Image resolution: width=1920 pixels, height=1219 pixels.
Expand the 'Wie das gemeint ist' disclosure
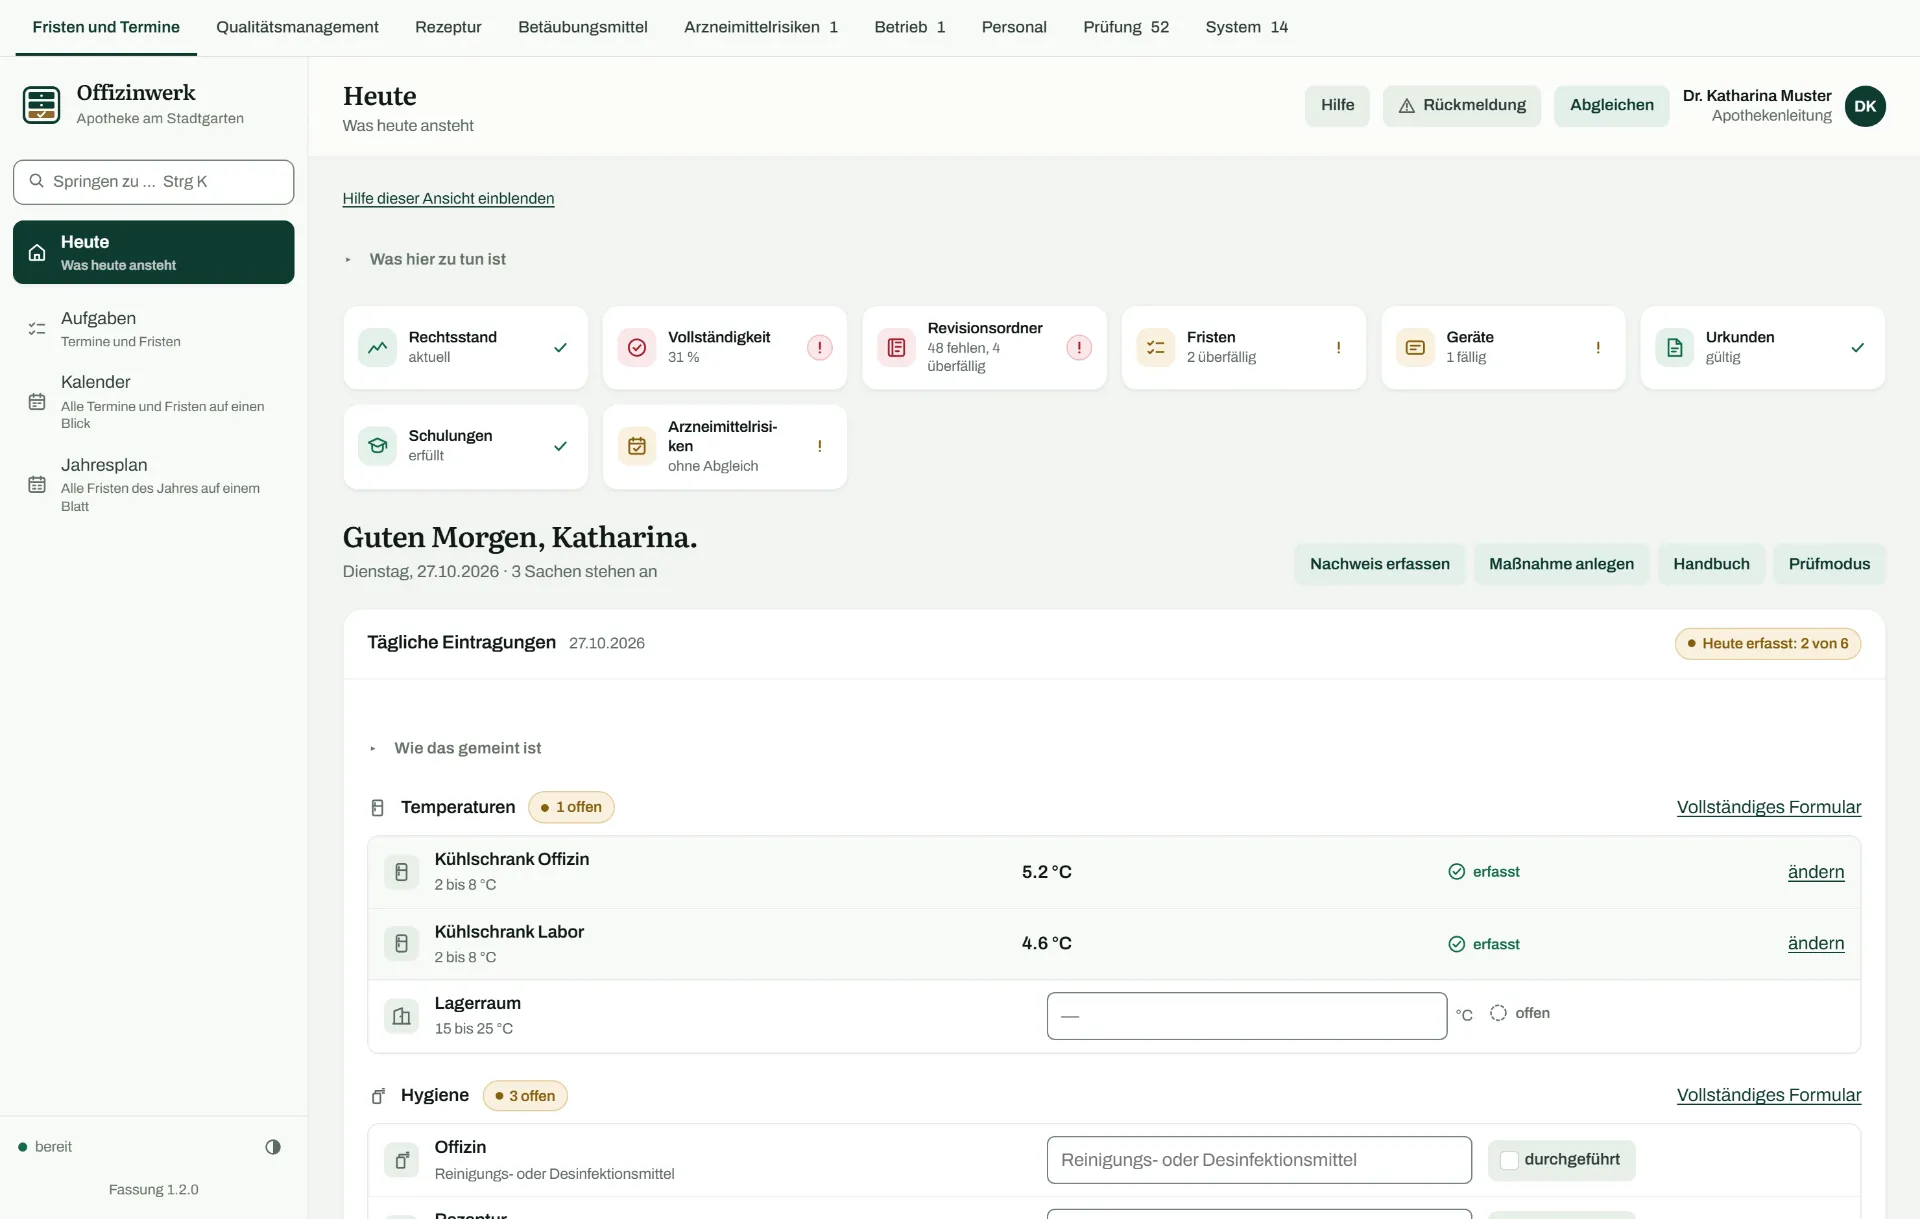(467, 748)
